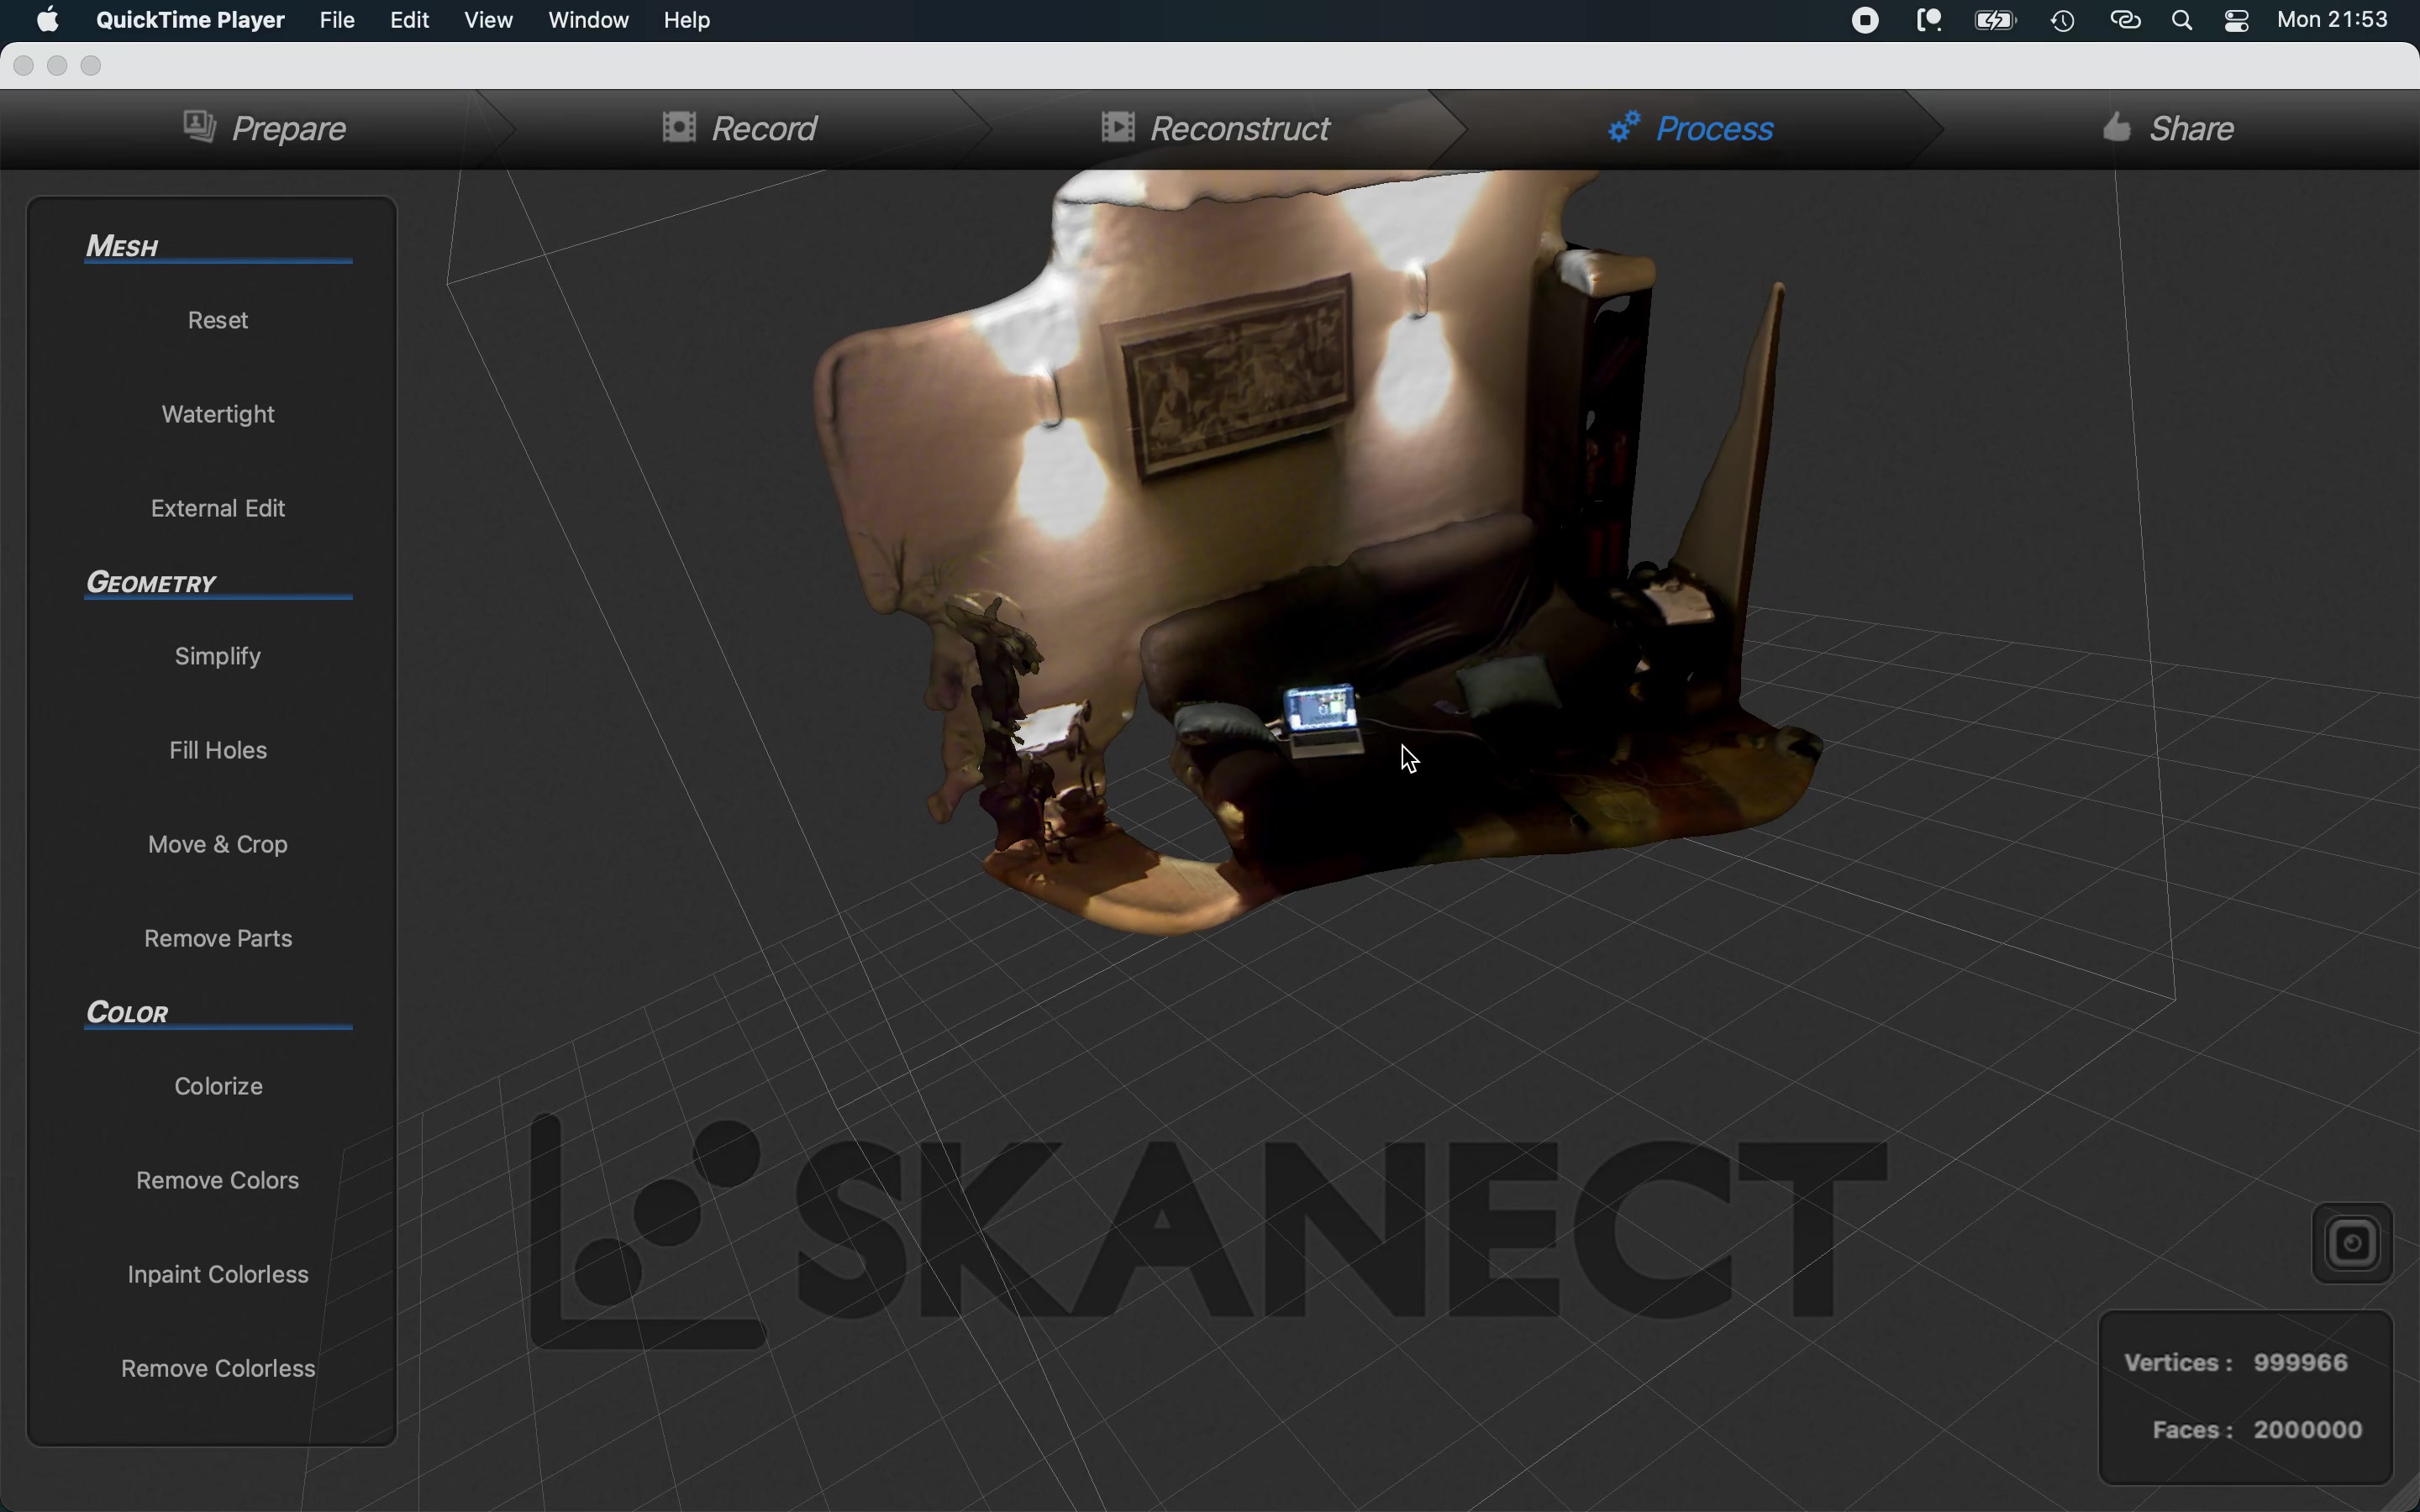
Task: Go to the Reconstruct tab
Action: point(1216,129)
